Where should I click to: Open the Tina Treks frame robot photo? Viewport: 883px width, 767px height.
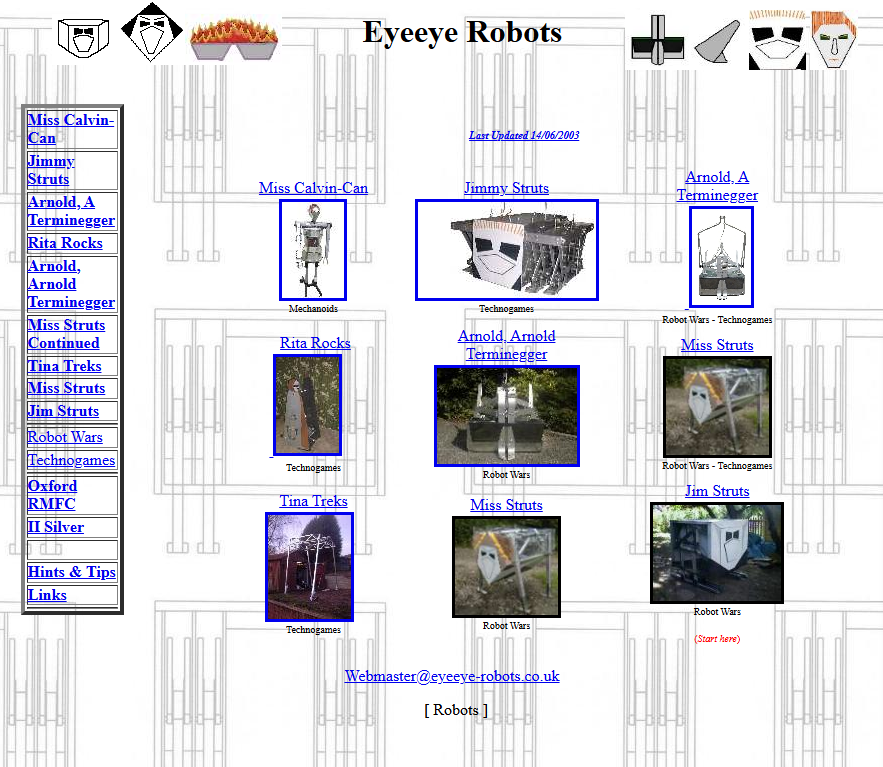[310, 567]
